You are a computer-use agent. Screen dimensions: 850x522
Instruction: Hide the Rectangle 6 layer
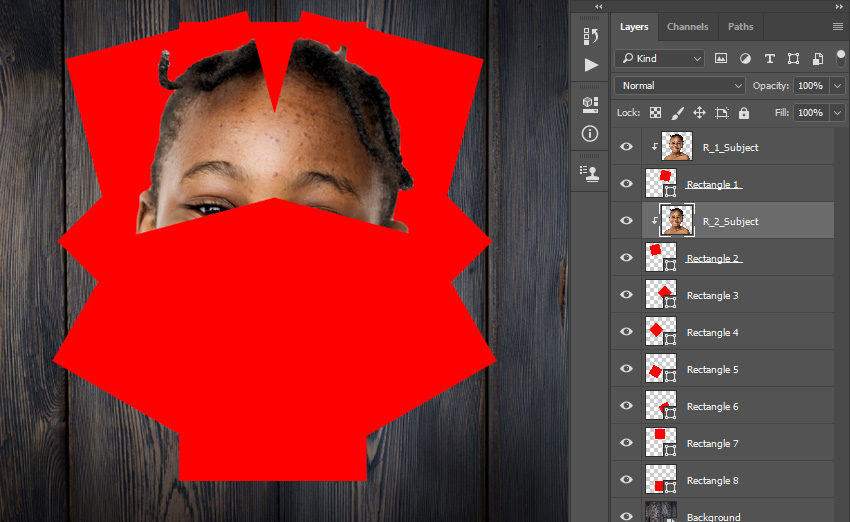click(626, 405)
